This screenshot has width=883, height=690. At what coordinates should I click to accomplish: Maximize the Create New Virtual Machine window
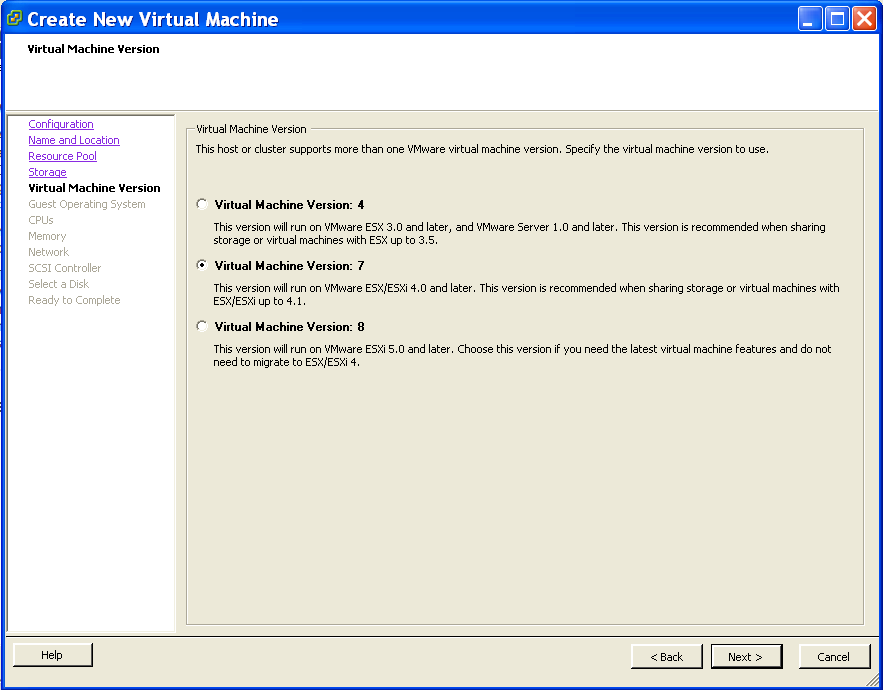click(x=837, y=19)
